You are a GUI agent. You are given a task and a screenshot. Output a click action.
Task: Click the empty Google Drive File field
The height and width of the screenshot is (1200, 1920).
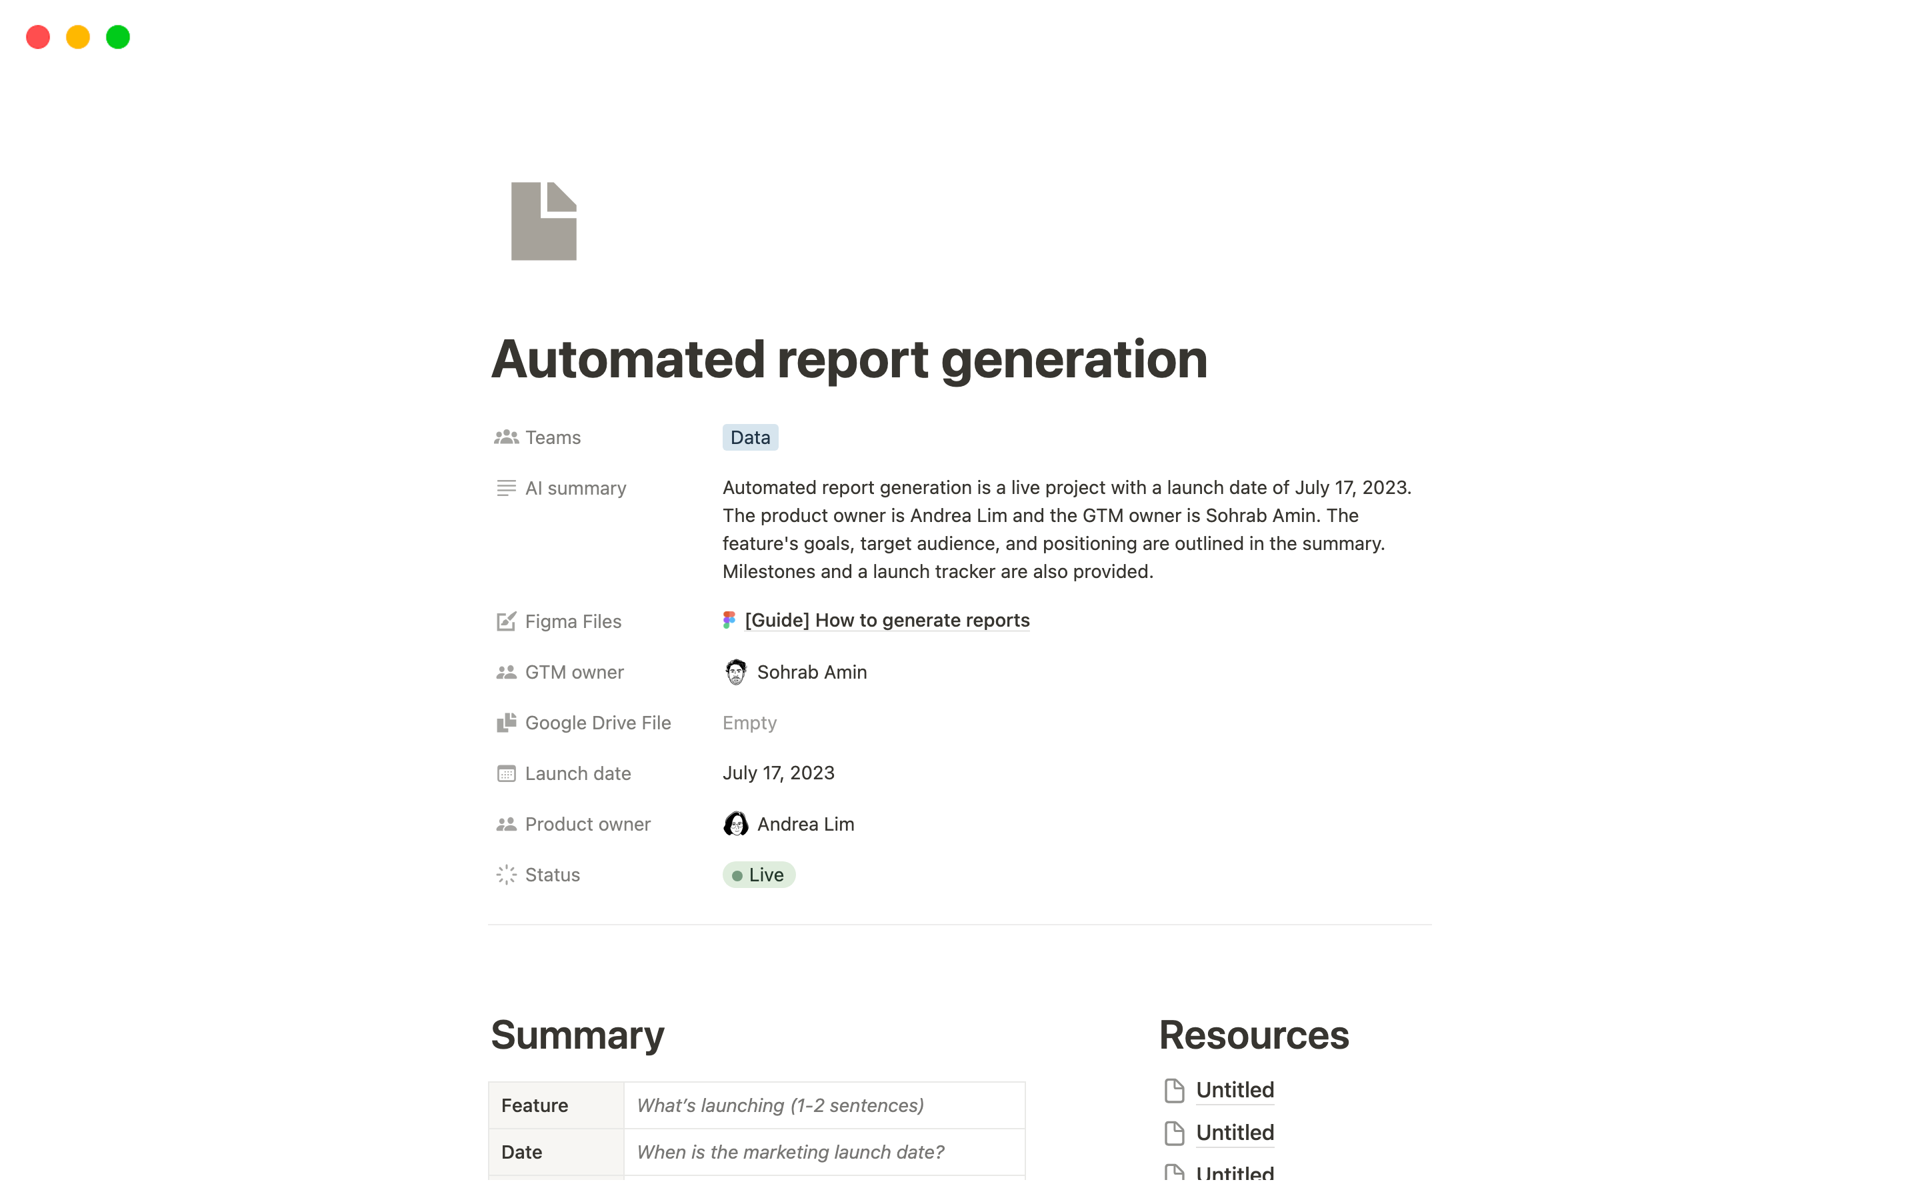point(749,722)
